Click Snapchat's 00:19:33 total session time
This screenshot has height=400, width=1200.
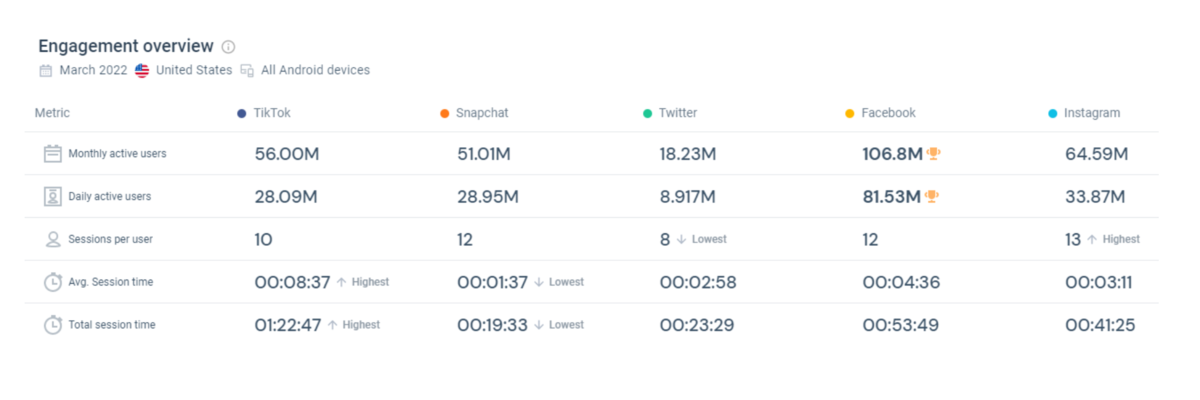(x=492, y=325)
